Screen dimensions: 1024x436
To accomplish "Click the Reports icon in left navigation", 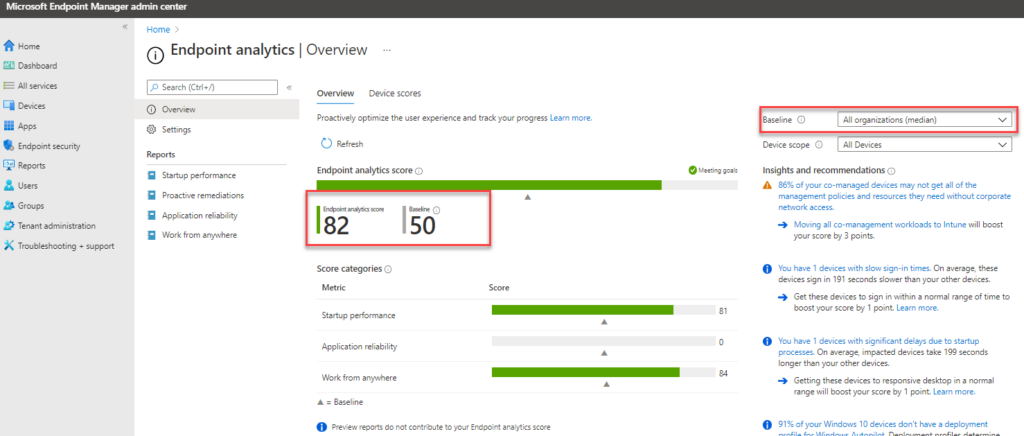I will (8, 165).
